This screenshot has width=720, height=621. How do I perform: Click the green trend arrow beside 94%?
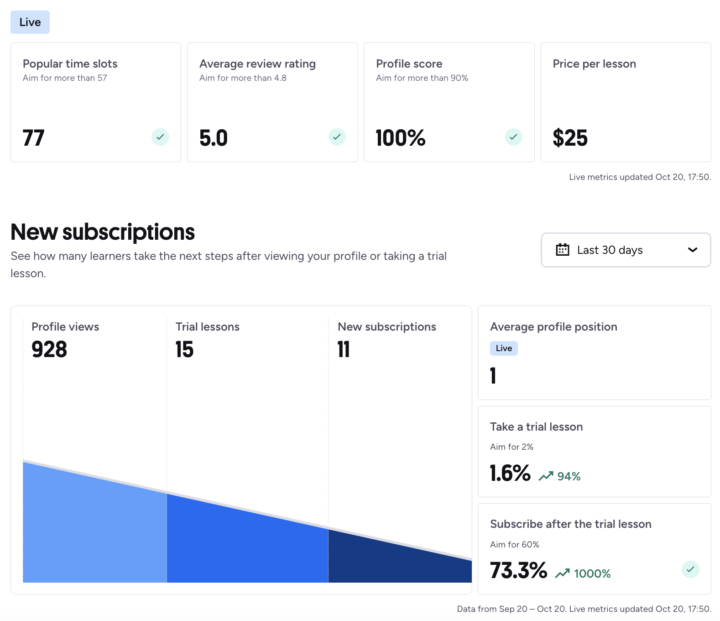pos(546,476)
